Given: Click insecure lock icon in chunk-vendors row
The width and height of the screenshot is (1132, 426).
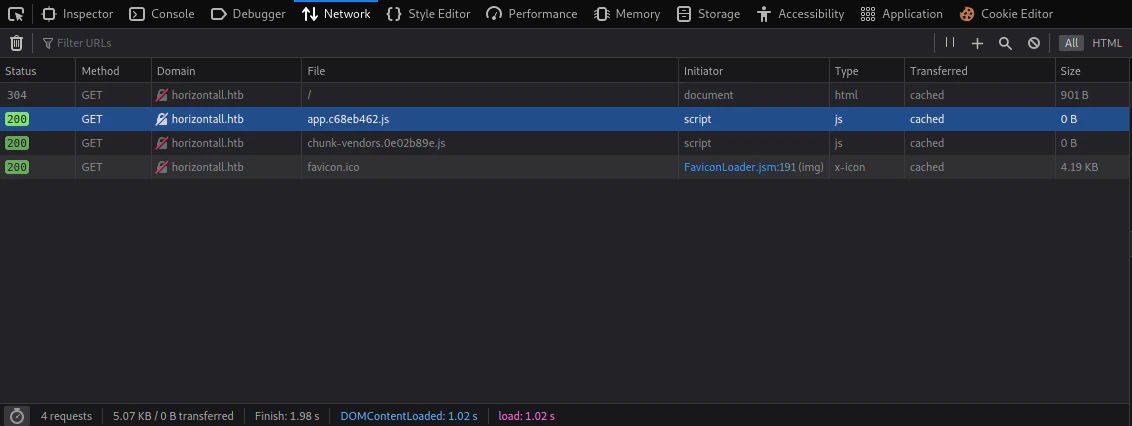Looking at the screenshot, I should [x=162, y=143].
